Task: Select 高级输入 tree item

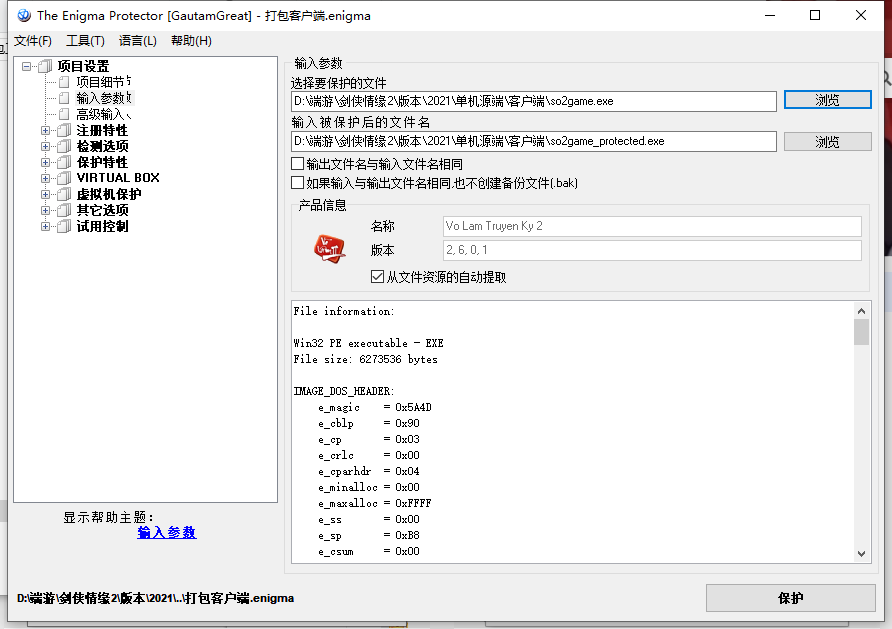Action: click(103, 114)
